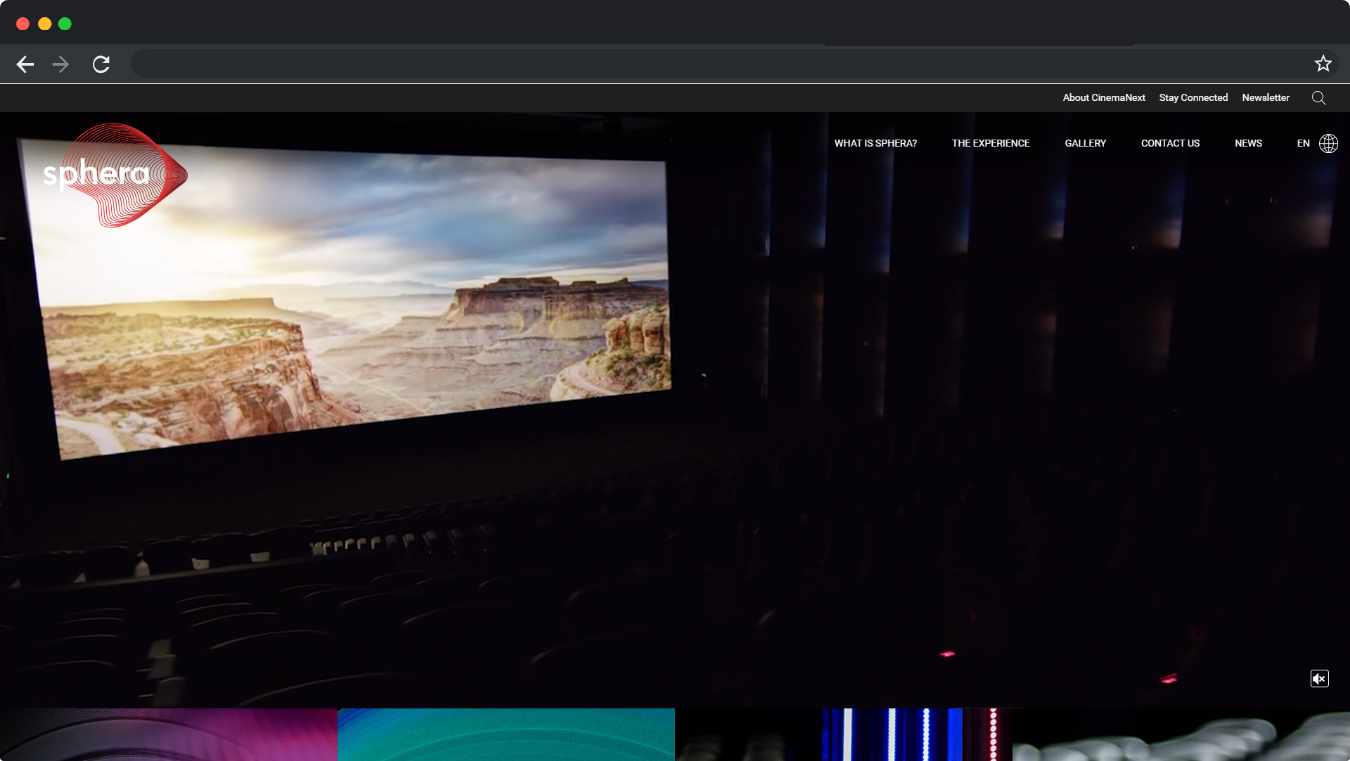Screen dimensions: 1350x761
Task: Navigate to the News section
Action: pos(1248,143)
